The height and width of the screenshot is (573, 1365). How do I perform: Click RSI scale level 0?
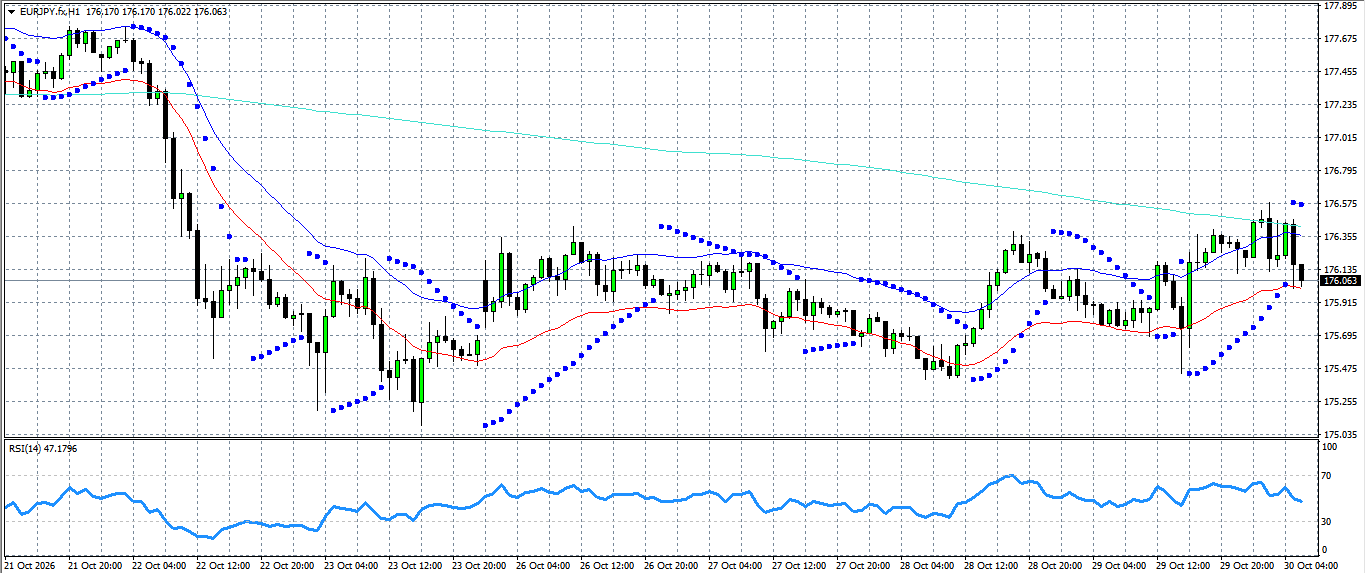click(1325, 550)
